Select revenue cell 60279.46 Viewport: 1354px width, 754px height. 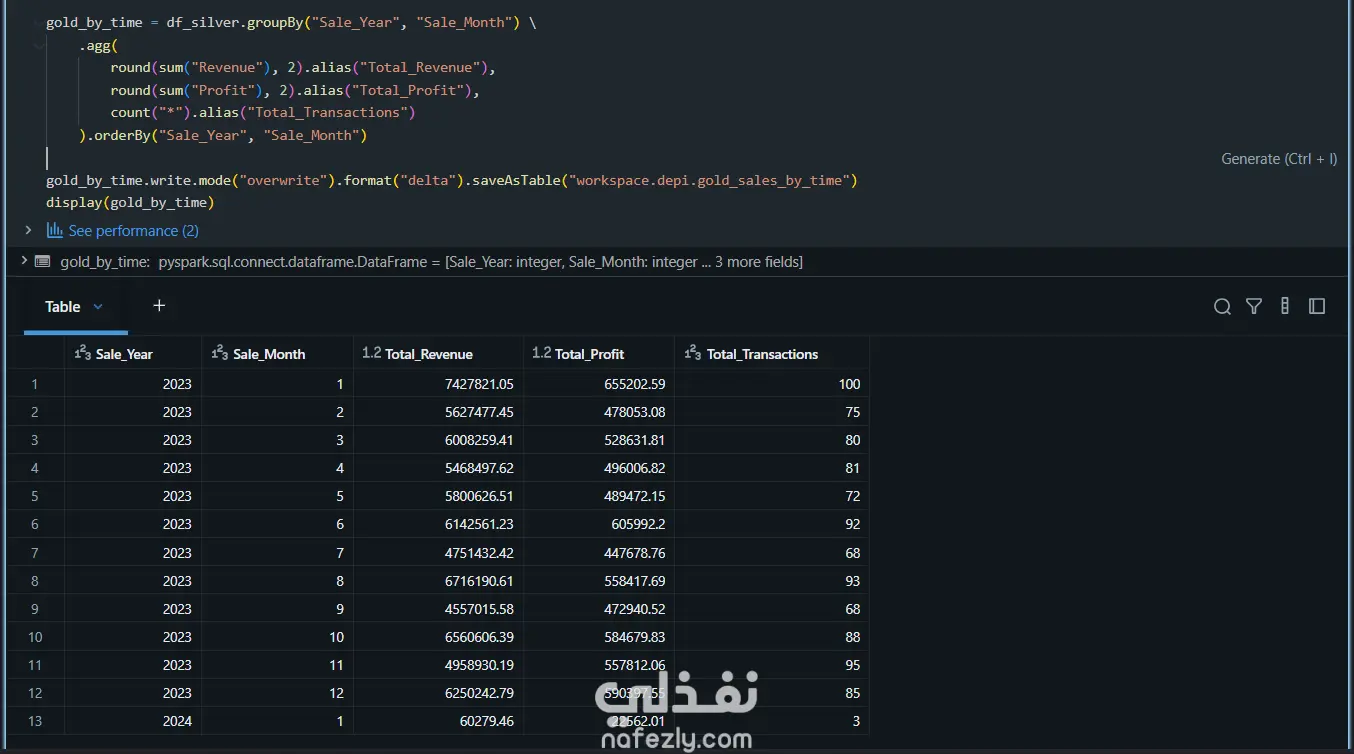click(x=438, y=721)
